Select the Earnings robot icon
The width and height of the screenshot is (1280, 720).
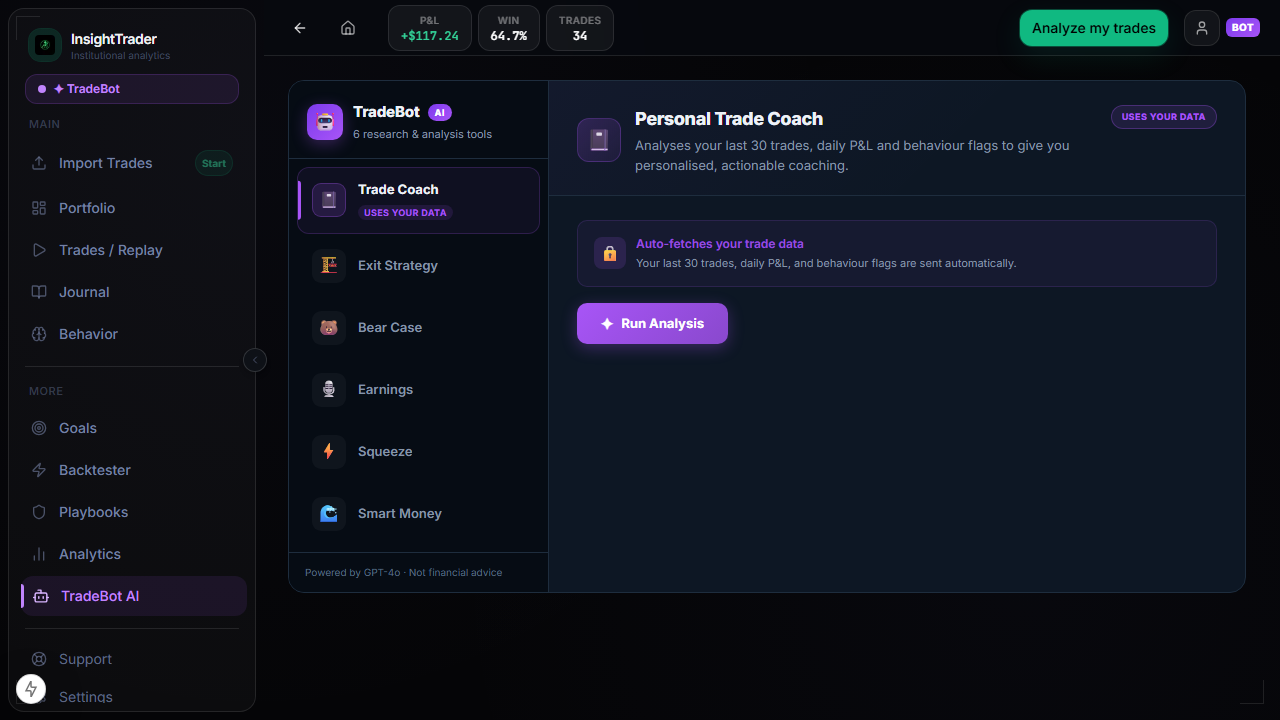pos(328,389)
